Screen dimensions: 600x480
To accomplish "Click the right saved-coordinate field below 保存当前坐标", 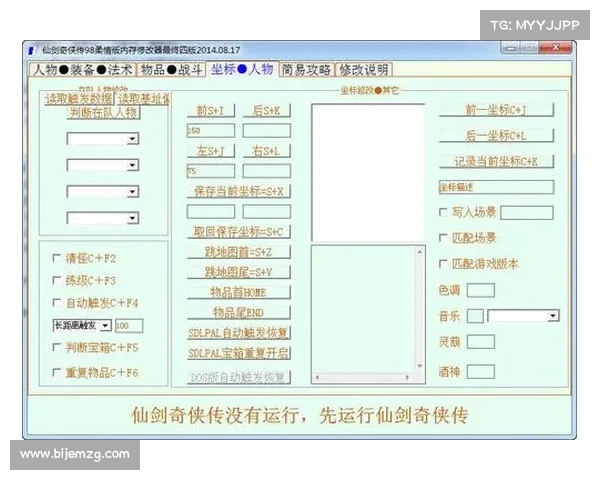I will [x=267, y=211].
